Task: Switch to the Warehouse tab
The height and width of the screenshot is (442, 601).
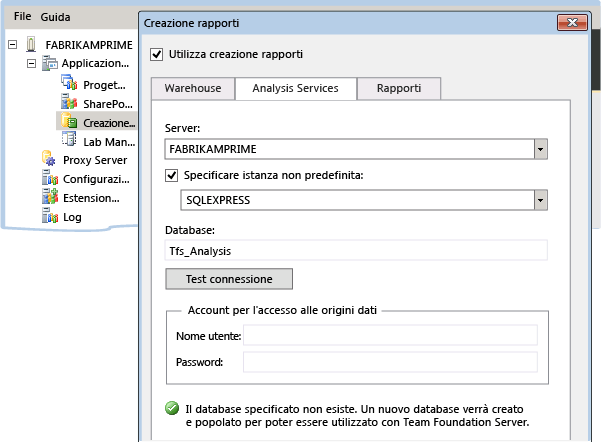Action: (x=192, y=89)
